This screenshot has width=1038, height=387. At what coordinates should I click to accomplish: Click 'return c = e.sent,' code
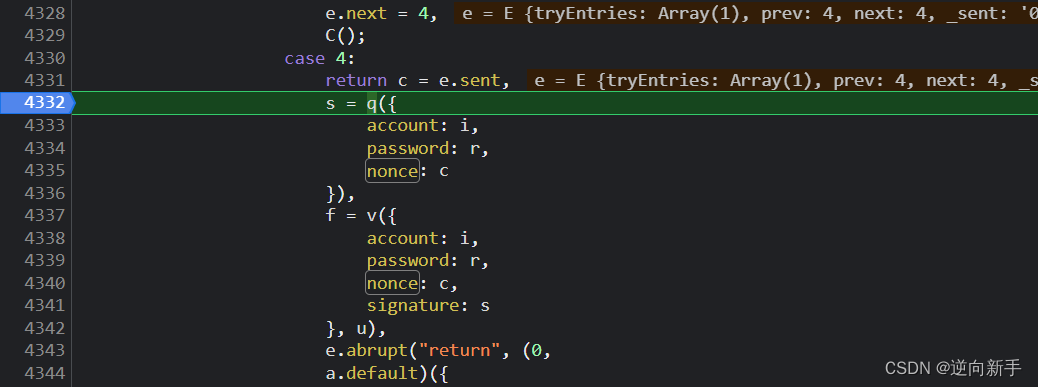pyautogui.click(x=418, y=81)
